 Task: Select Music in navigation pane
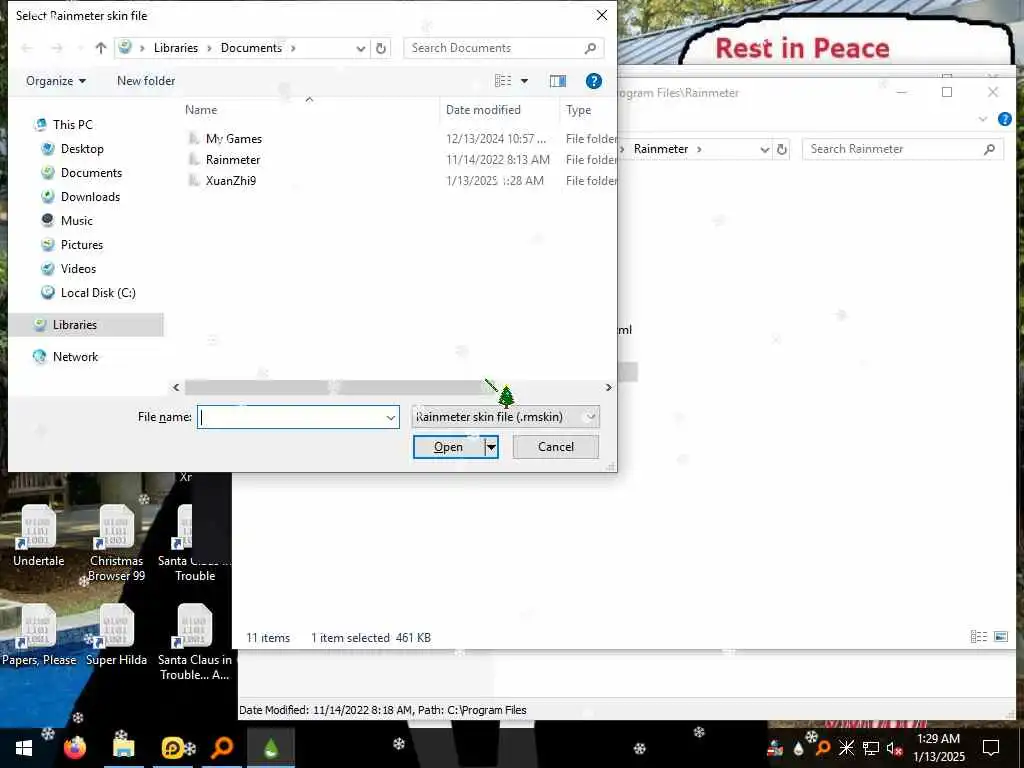[76, 221]
